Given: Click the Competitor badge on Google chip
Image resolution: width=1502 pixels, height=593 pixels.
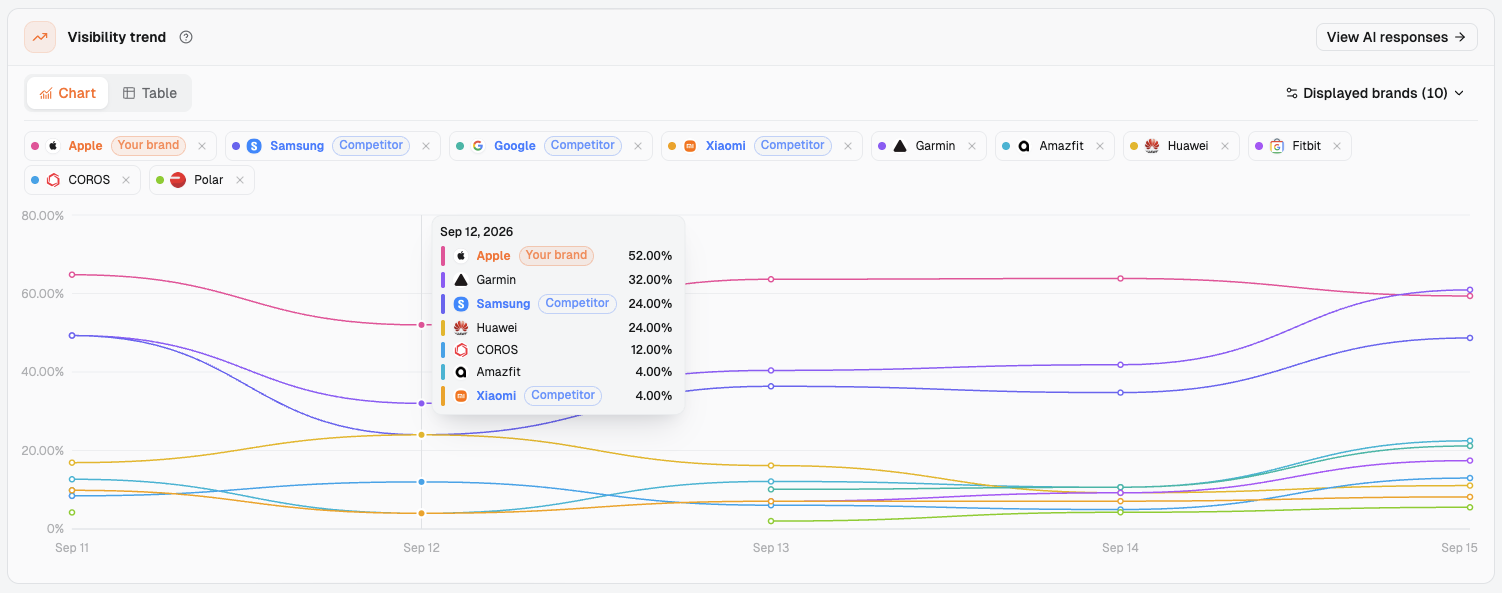Looking at the screenshot, I should coord(583,146).
